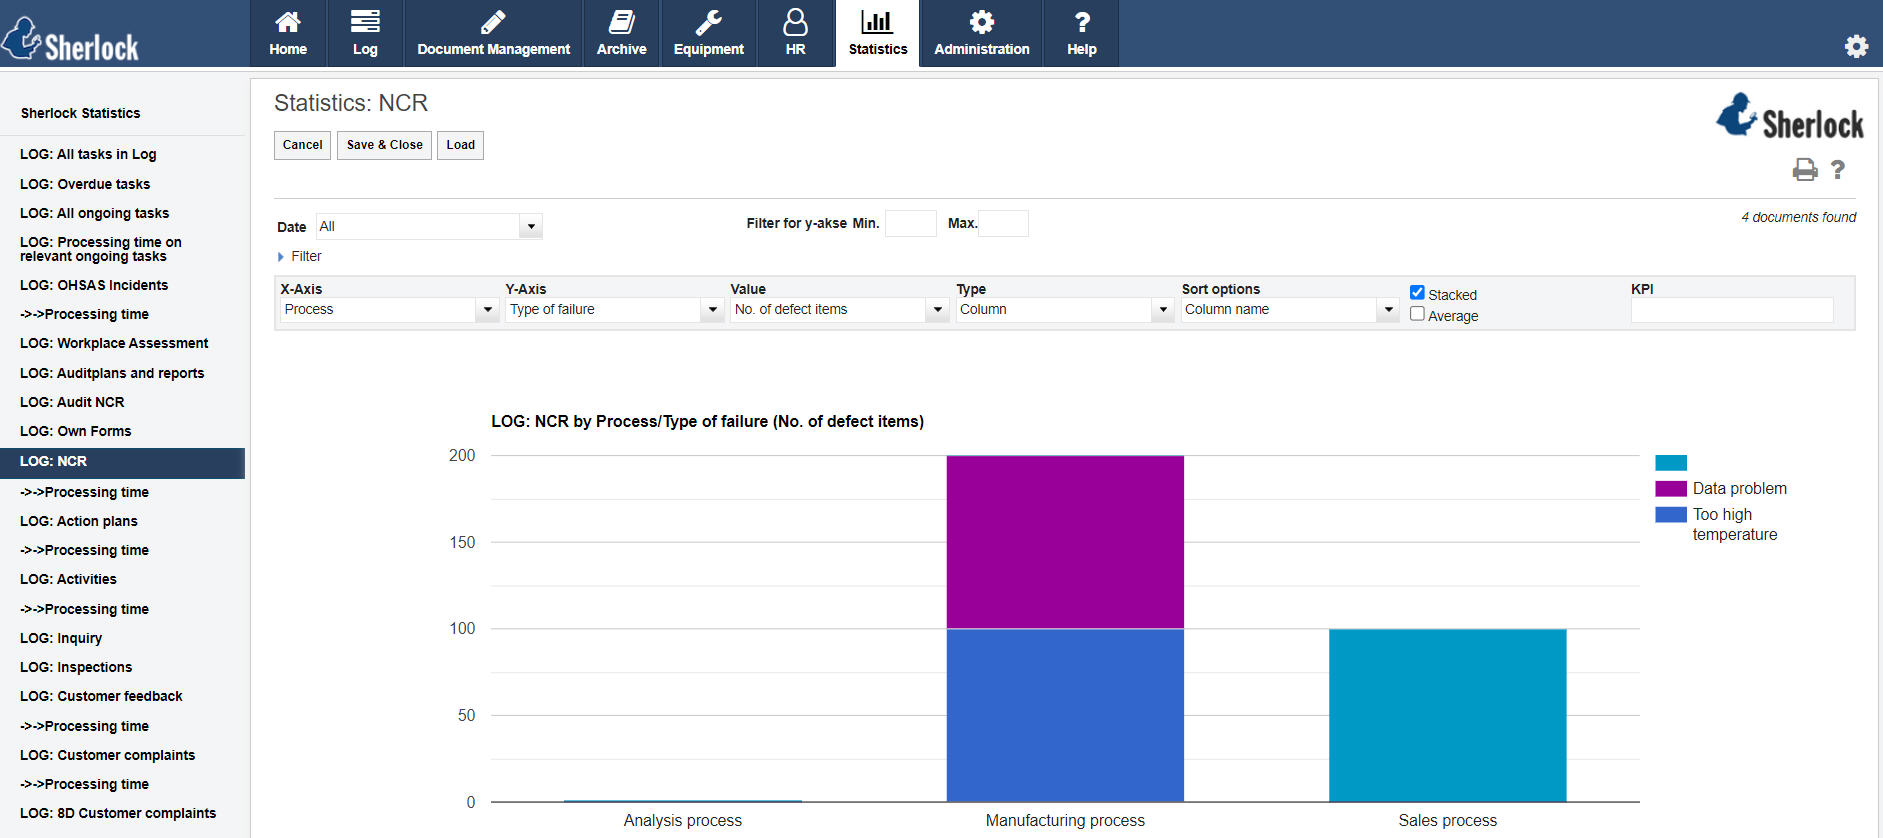Image resolution: width=1883 pixels, height=838 pixels.
Task: Select LOG: NCR in sidebar
Action: [x=122, y=462]
